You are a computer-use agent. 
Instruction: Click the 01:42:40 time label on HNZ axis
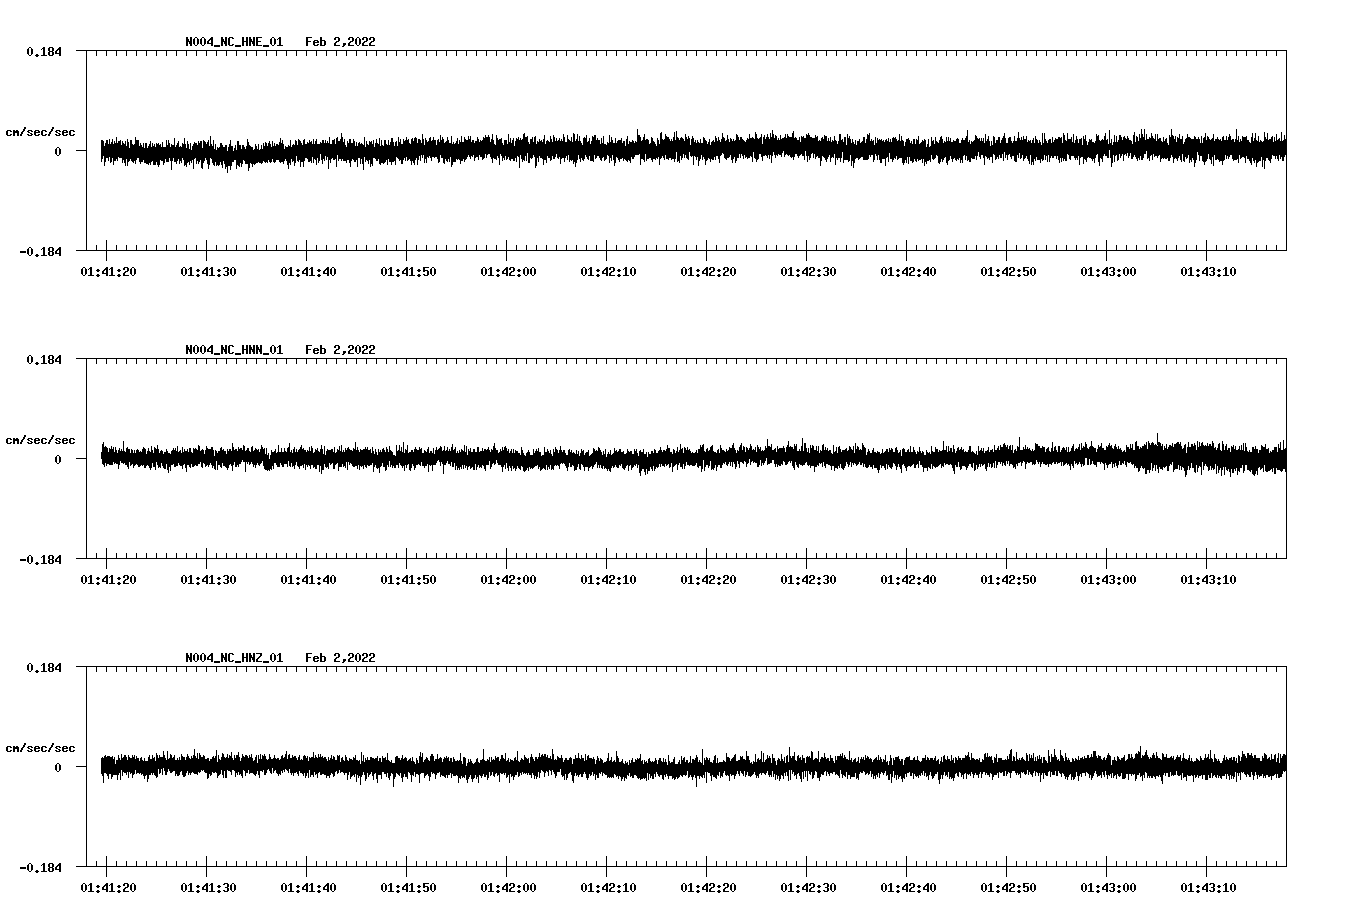click(908, 888)
